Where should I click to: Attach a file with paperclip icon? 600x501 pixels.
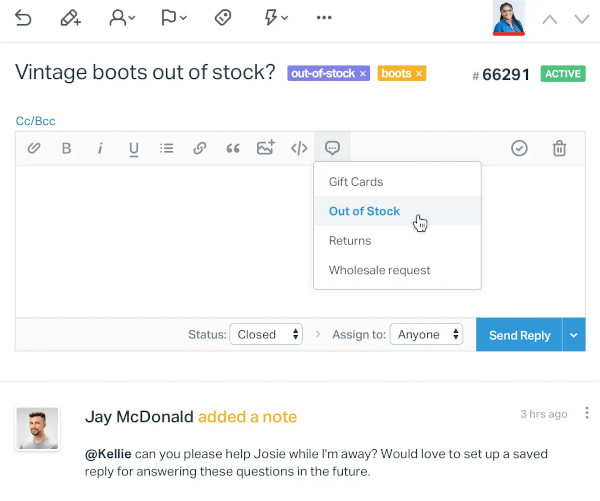pos(34,148)
